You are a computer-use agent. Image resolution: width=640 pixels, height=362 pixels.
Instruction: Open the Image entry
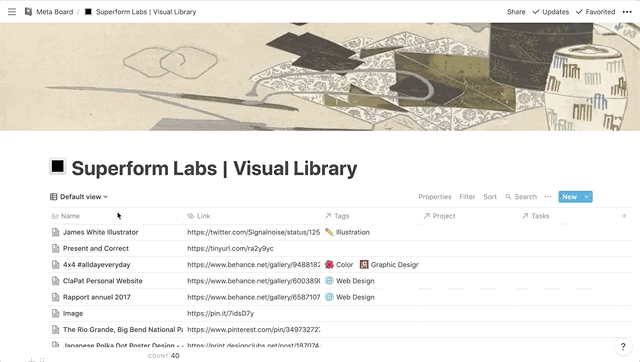tap(73, 313)
